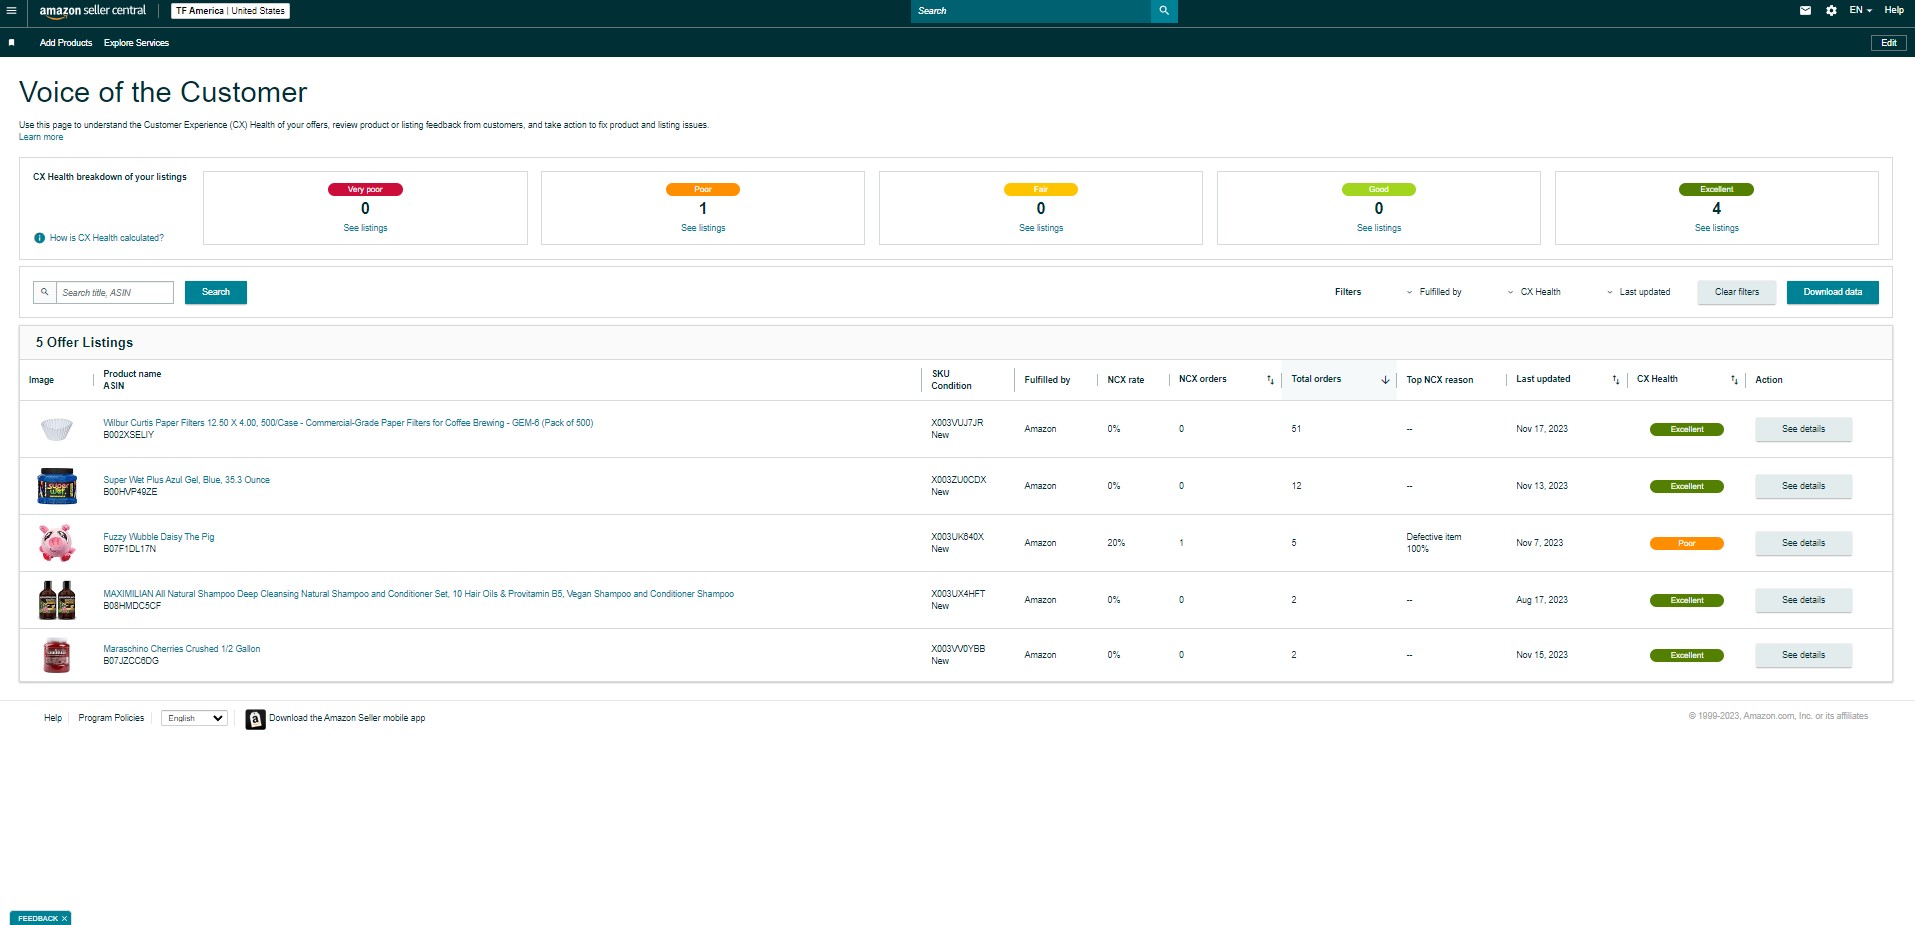Open Fuzzy Wubble Daisy The Pig link

point(158,537)
